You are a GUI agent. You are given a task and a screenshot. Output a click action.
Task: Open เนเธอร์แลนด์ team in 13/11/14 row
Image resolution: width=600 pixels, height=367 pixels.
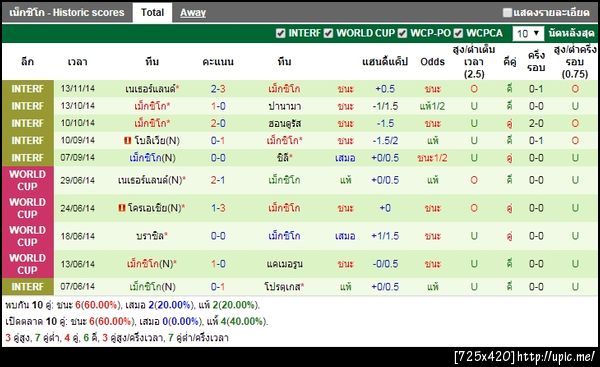(x=152, y=89)
